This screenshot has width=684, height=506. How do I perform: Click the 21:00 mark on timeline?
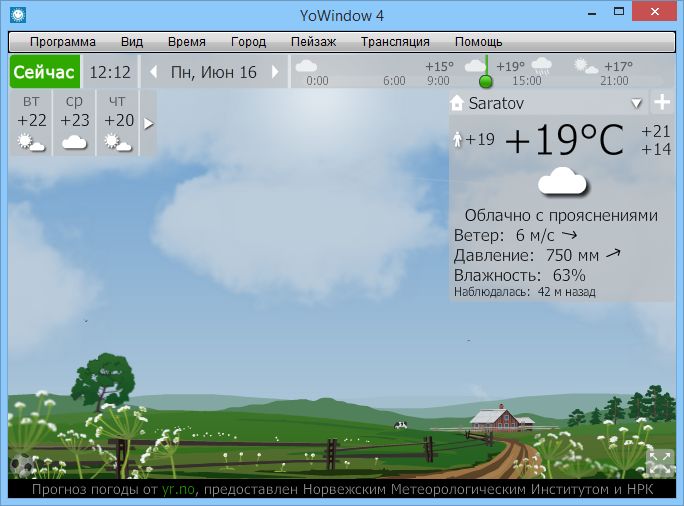coord(615,81)
